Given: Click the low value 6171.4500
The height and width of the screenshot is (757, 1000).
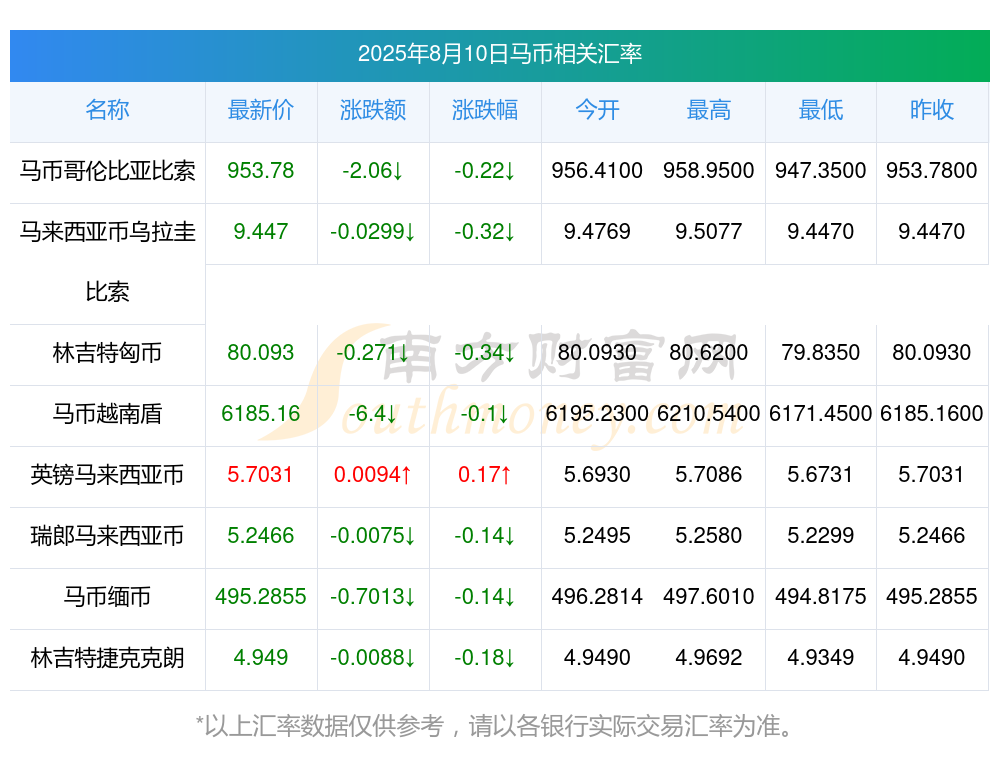Looking at the screenshot, I should [x=821, y=414].
